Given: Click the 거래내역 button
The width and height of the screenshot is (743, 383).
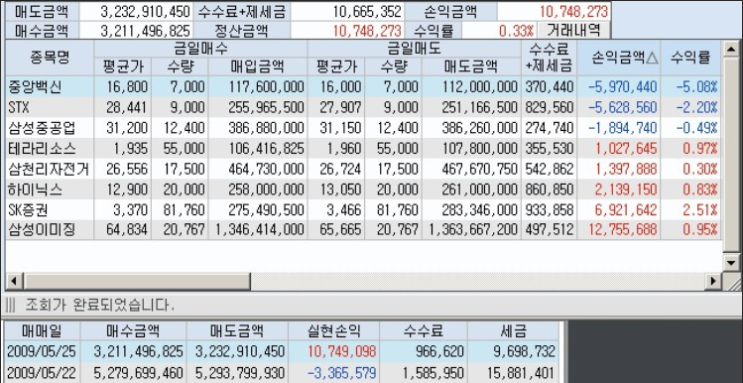Looking at the screenshot, I should point(574,30).
